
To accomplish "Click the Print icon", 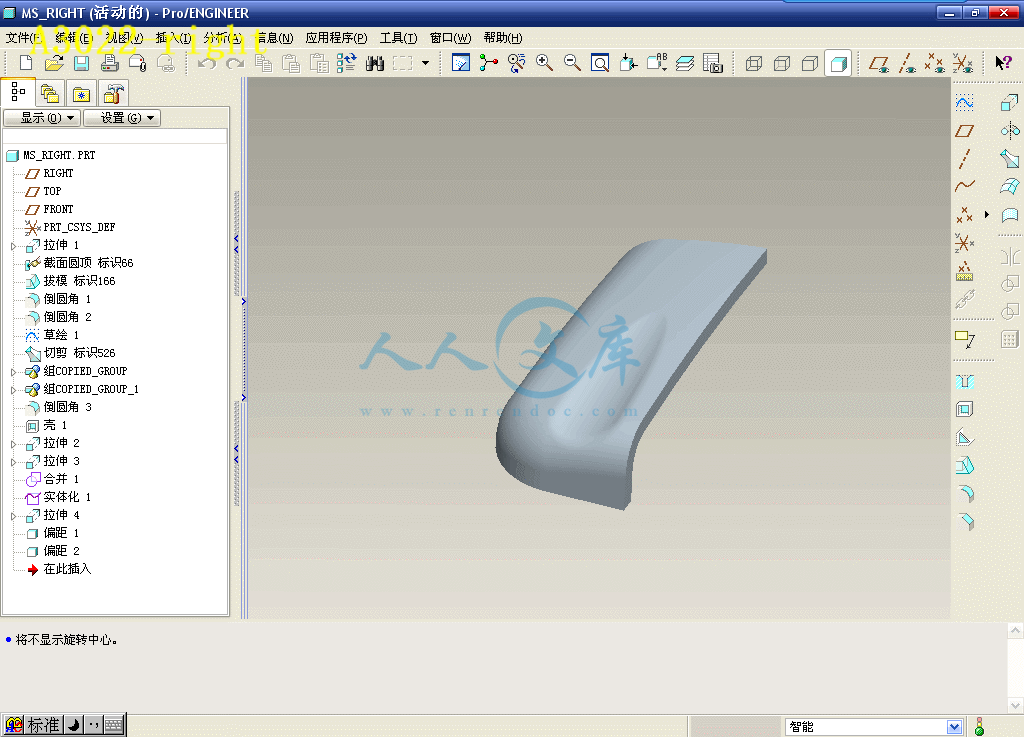I will [109, 63].
